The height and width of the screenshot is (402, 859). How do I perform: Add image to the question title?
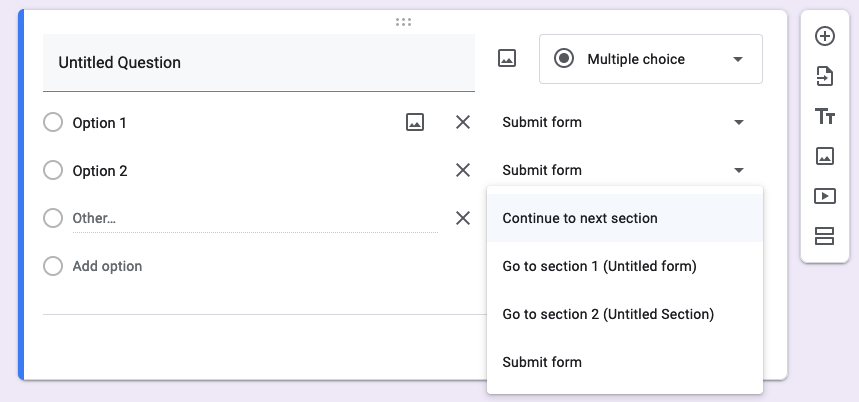point(507,59)
